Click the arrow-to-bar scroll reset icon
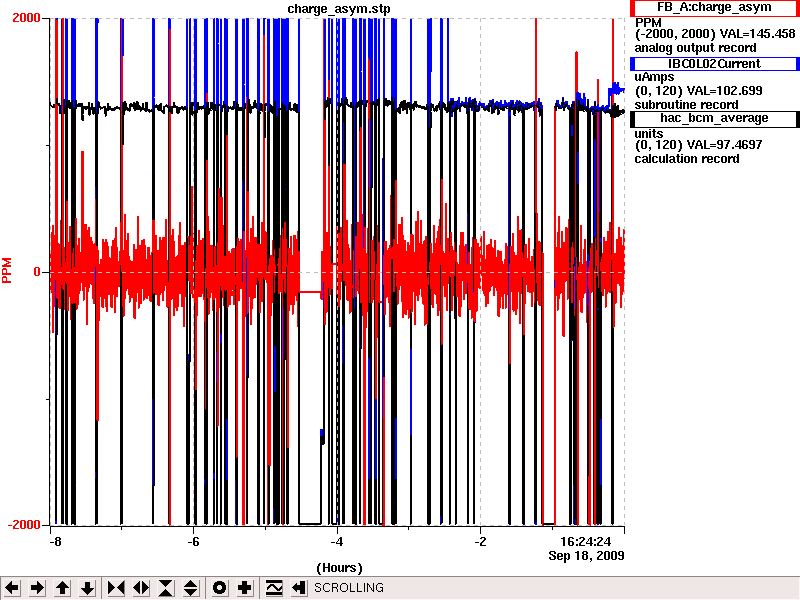800x600 pixels. pyautogui.click(x=299, y=588)
